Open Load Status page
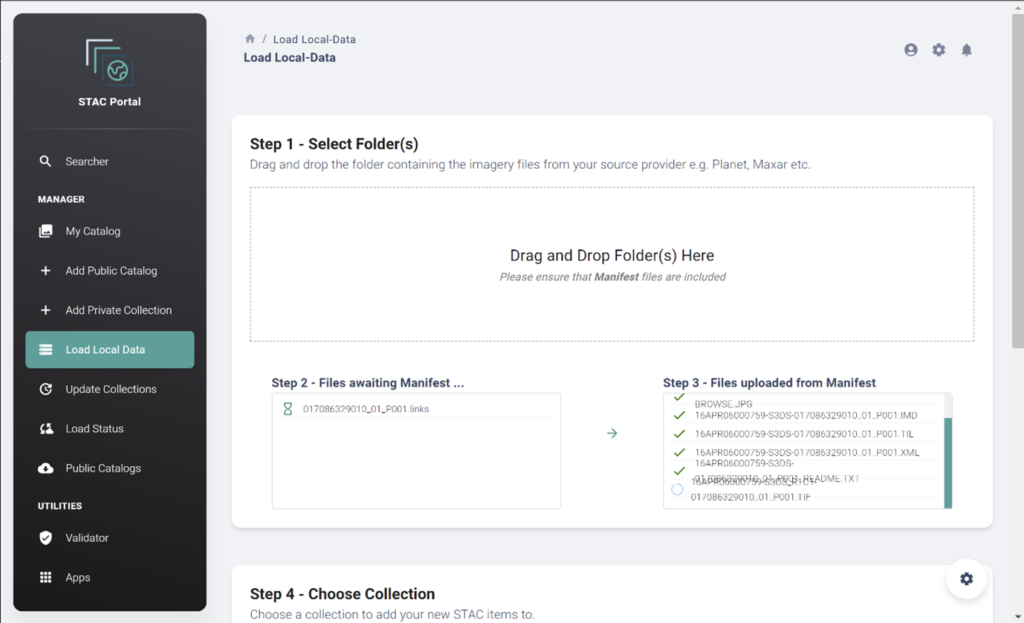This screenshot has width=1024, height=623. tap(95, 429)
